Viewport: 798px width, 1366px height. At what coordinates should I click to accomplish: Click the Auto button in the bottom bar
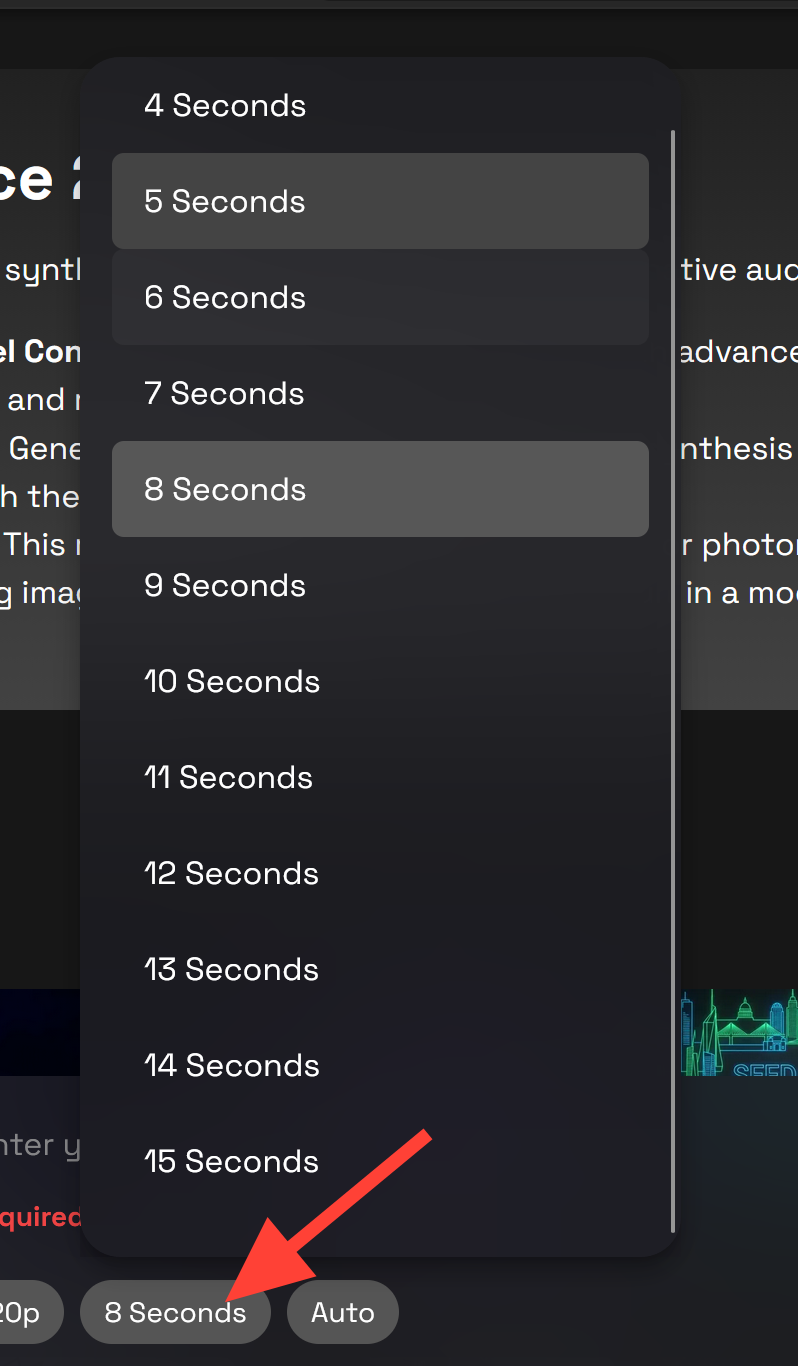pos(342,1312)
